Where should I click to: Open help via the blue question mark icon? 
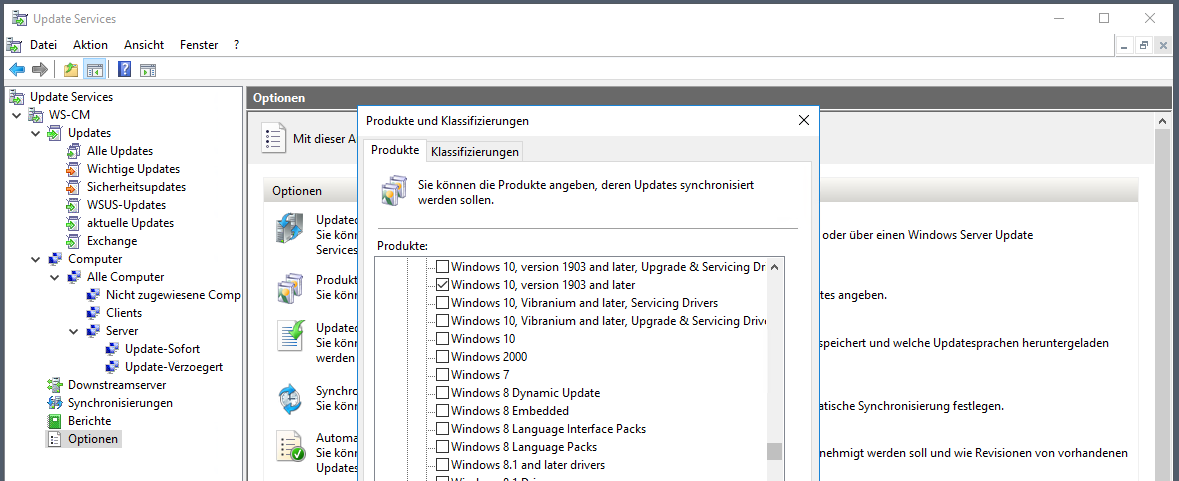click(125, 70)
